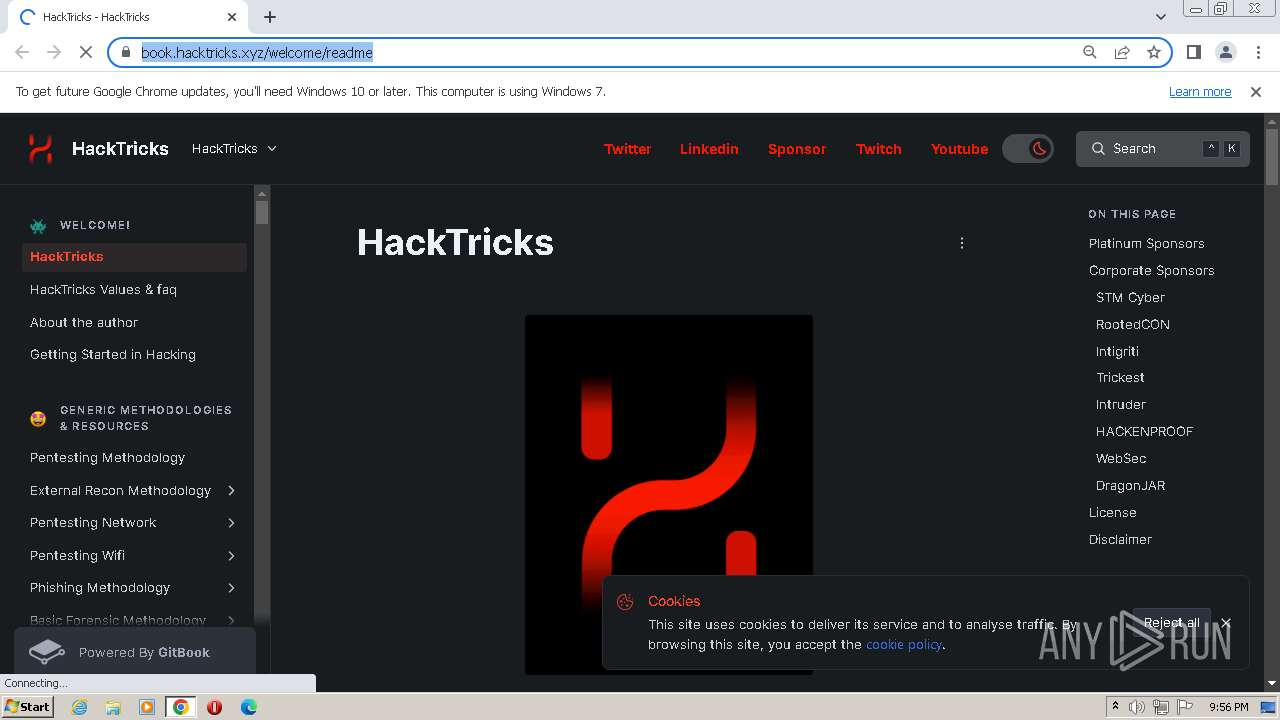Close the HackTricks browser tab
Screen dimensions: 1280x720
click(232, 17)
